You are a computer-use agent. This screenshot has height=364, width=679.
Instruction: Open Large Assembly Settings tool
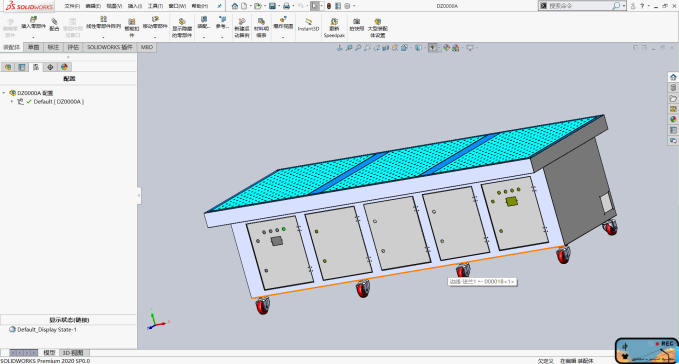(378, 28)
